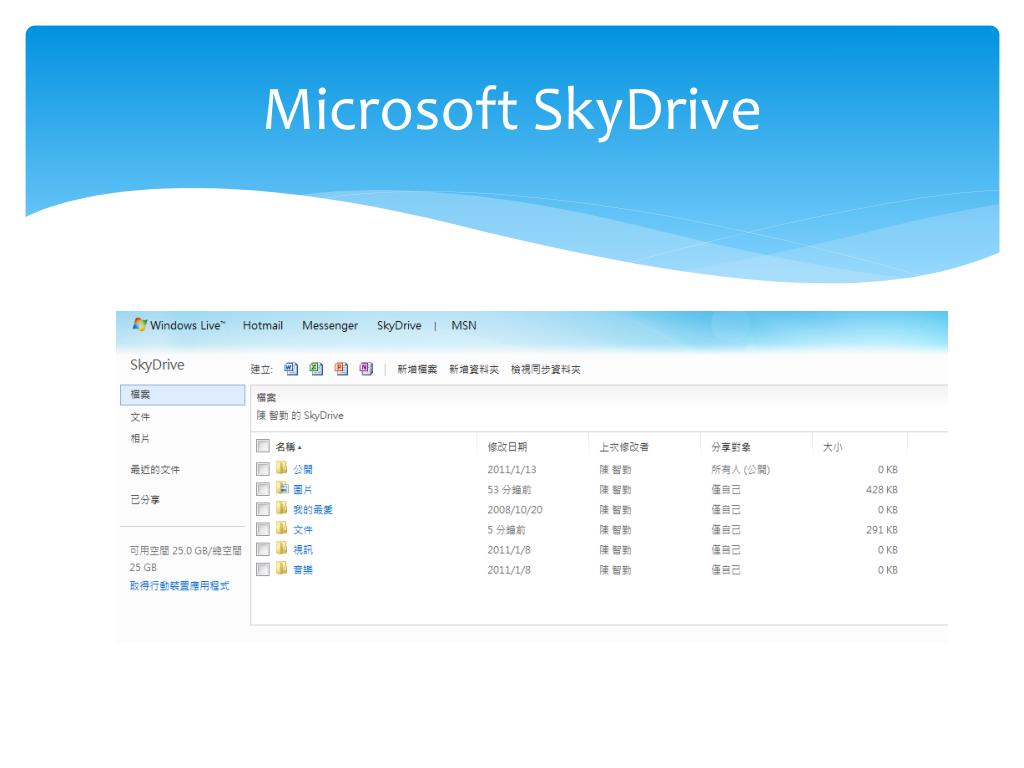Create a new PowerPoint presentation
Image resolution: width=1024 pixels, height=768 pixels.
click(x=342, y=369)
